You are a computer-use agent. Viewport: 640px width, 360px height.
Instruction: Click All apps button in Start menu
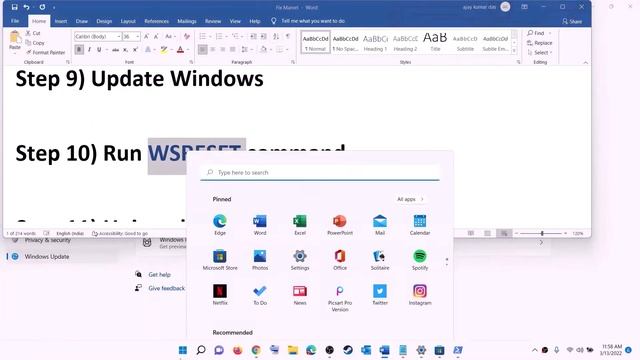coord(410,199)
